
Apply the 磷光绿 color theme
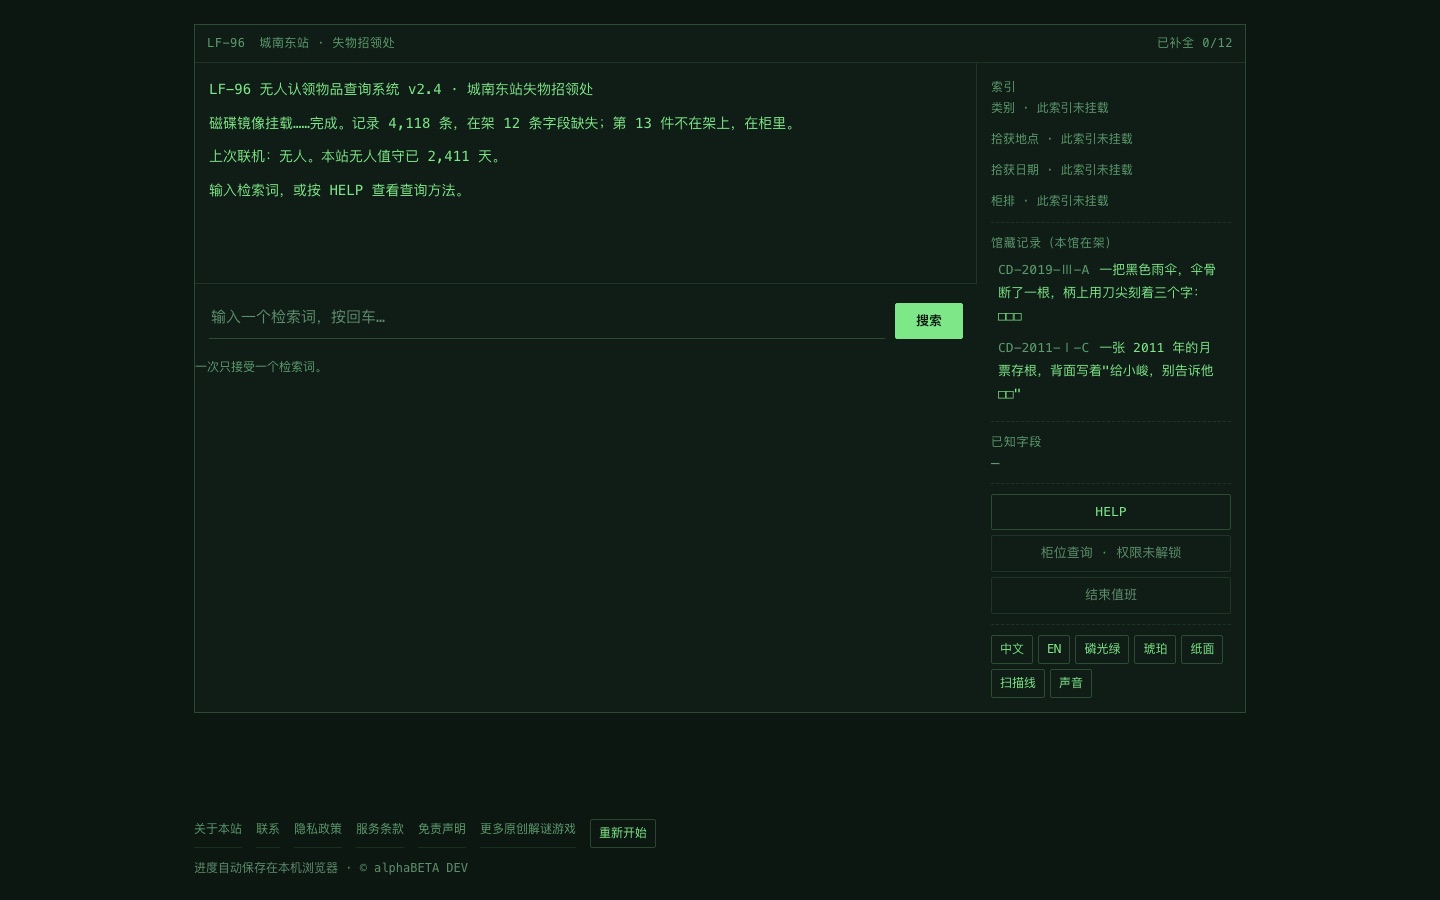click(x=1102, y=649)
